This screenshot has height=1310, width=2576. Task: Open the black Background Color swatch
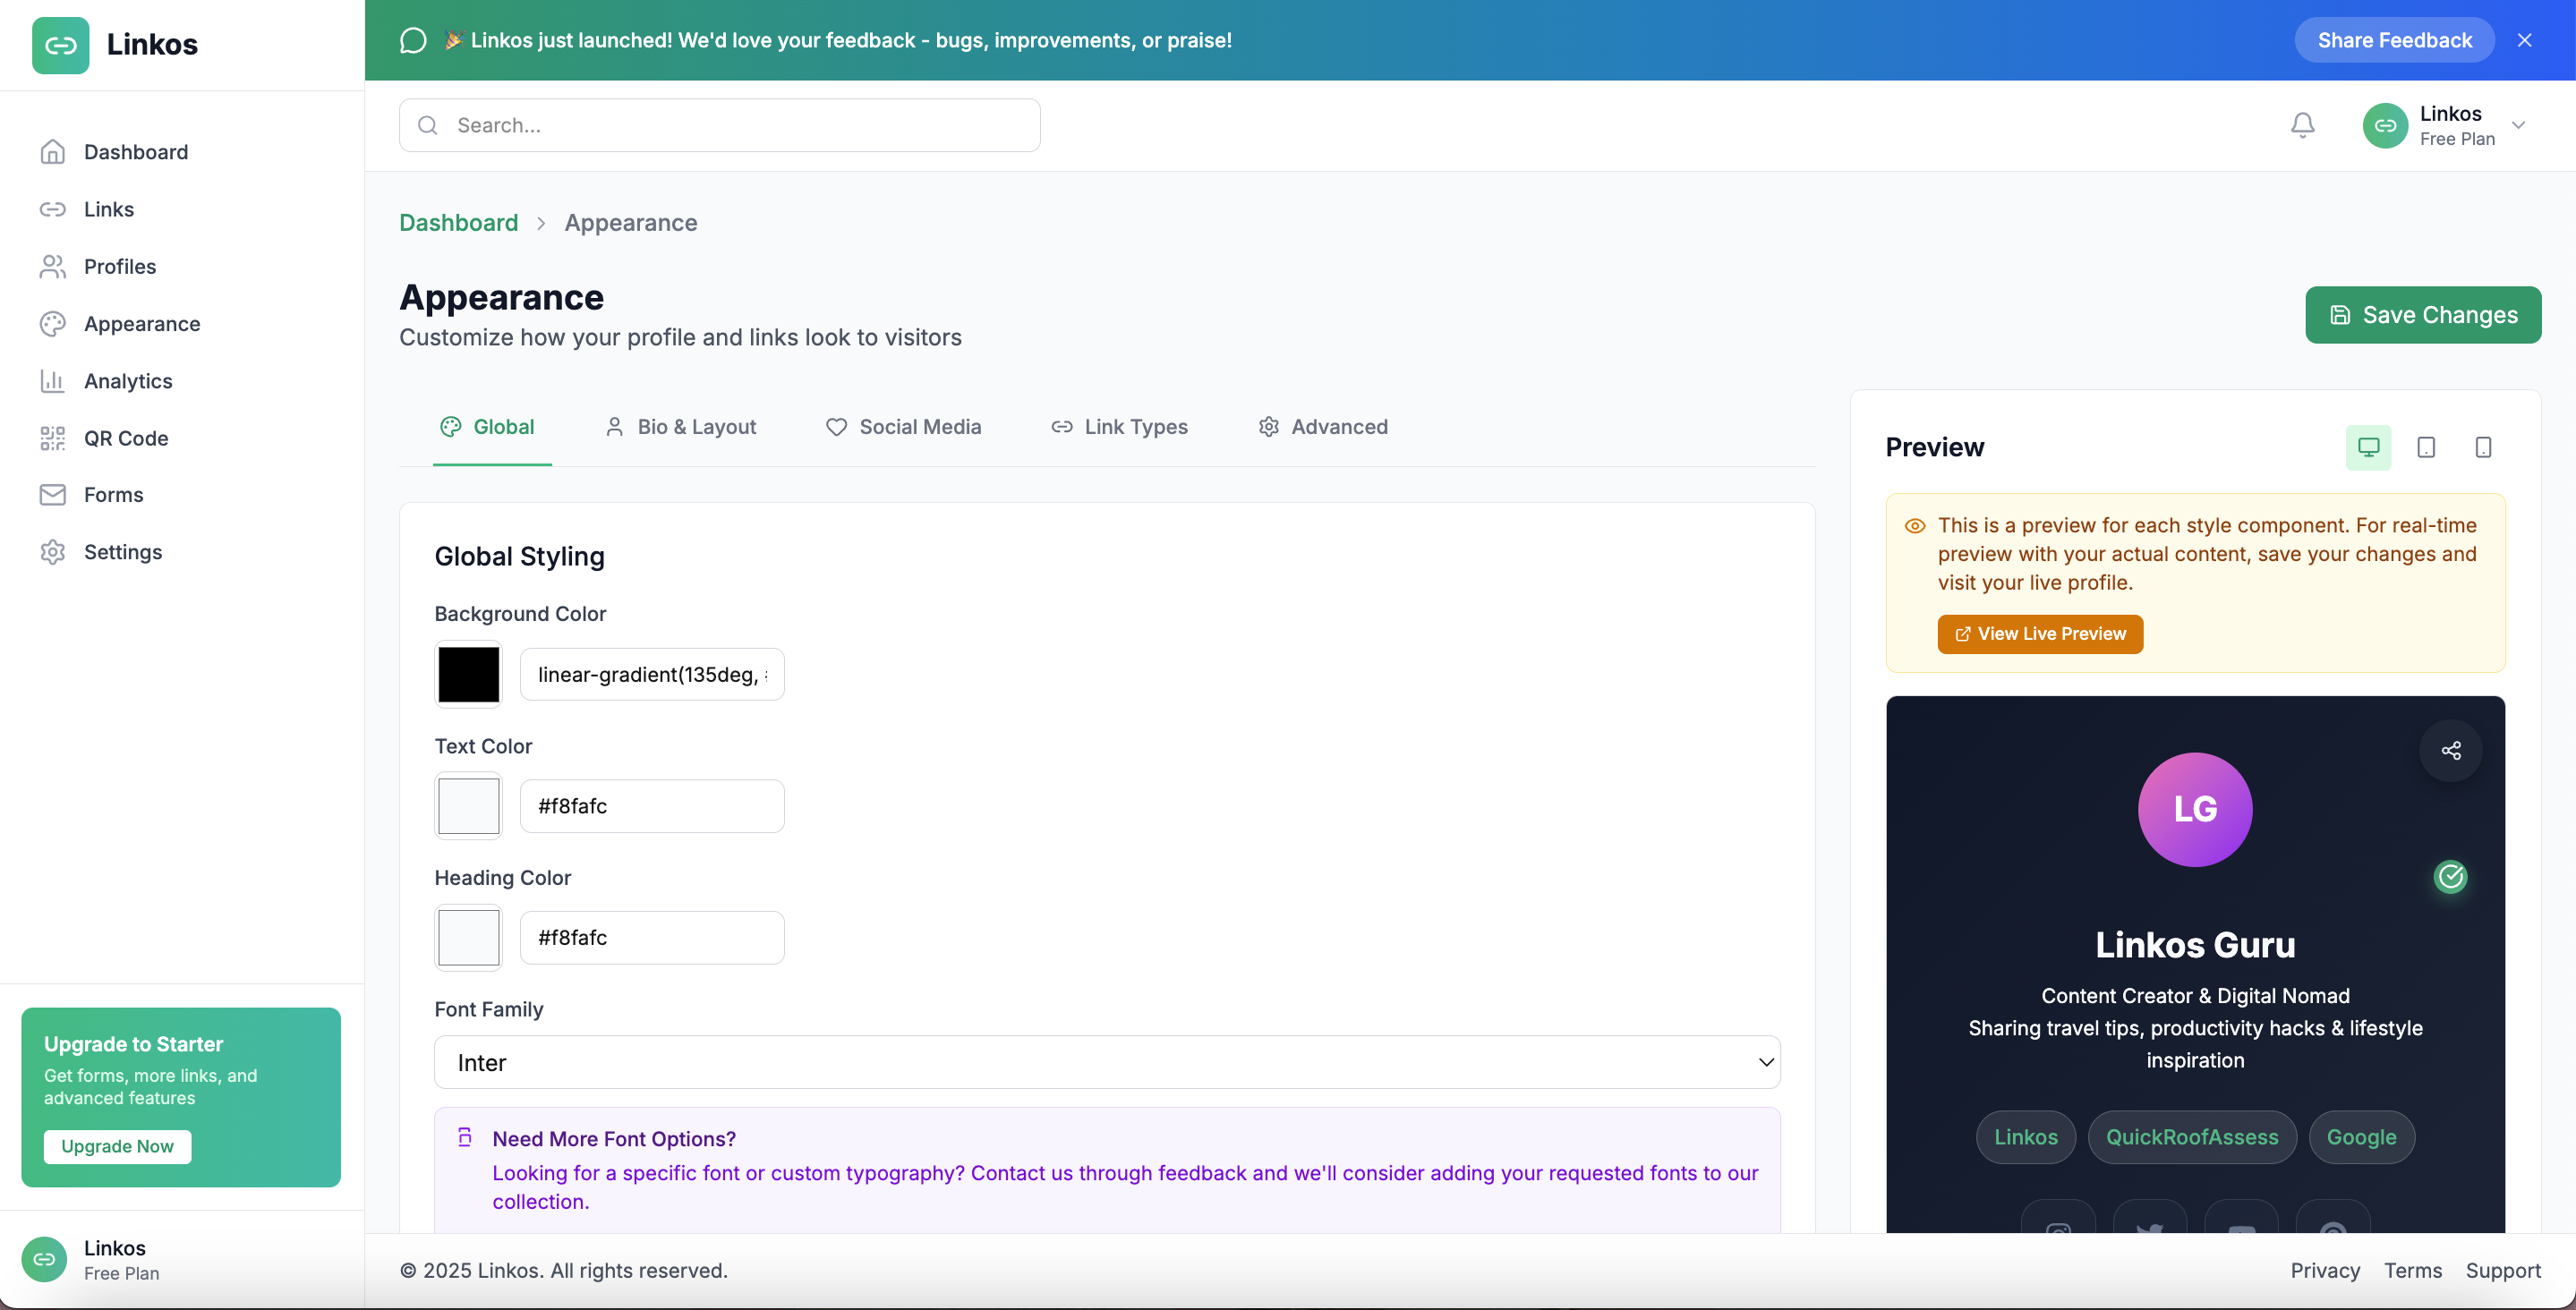pos(468,674)
